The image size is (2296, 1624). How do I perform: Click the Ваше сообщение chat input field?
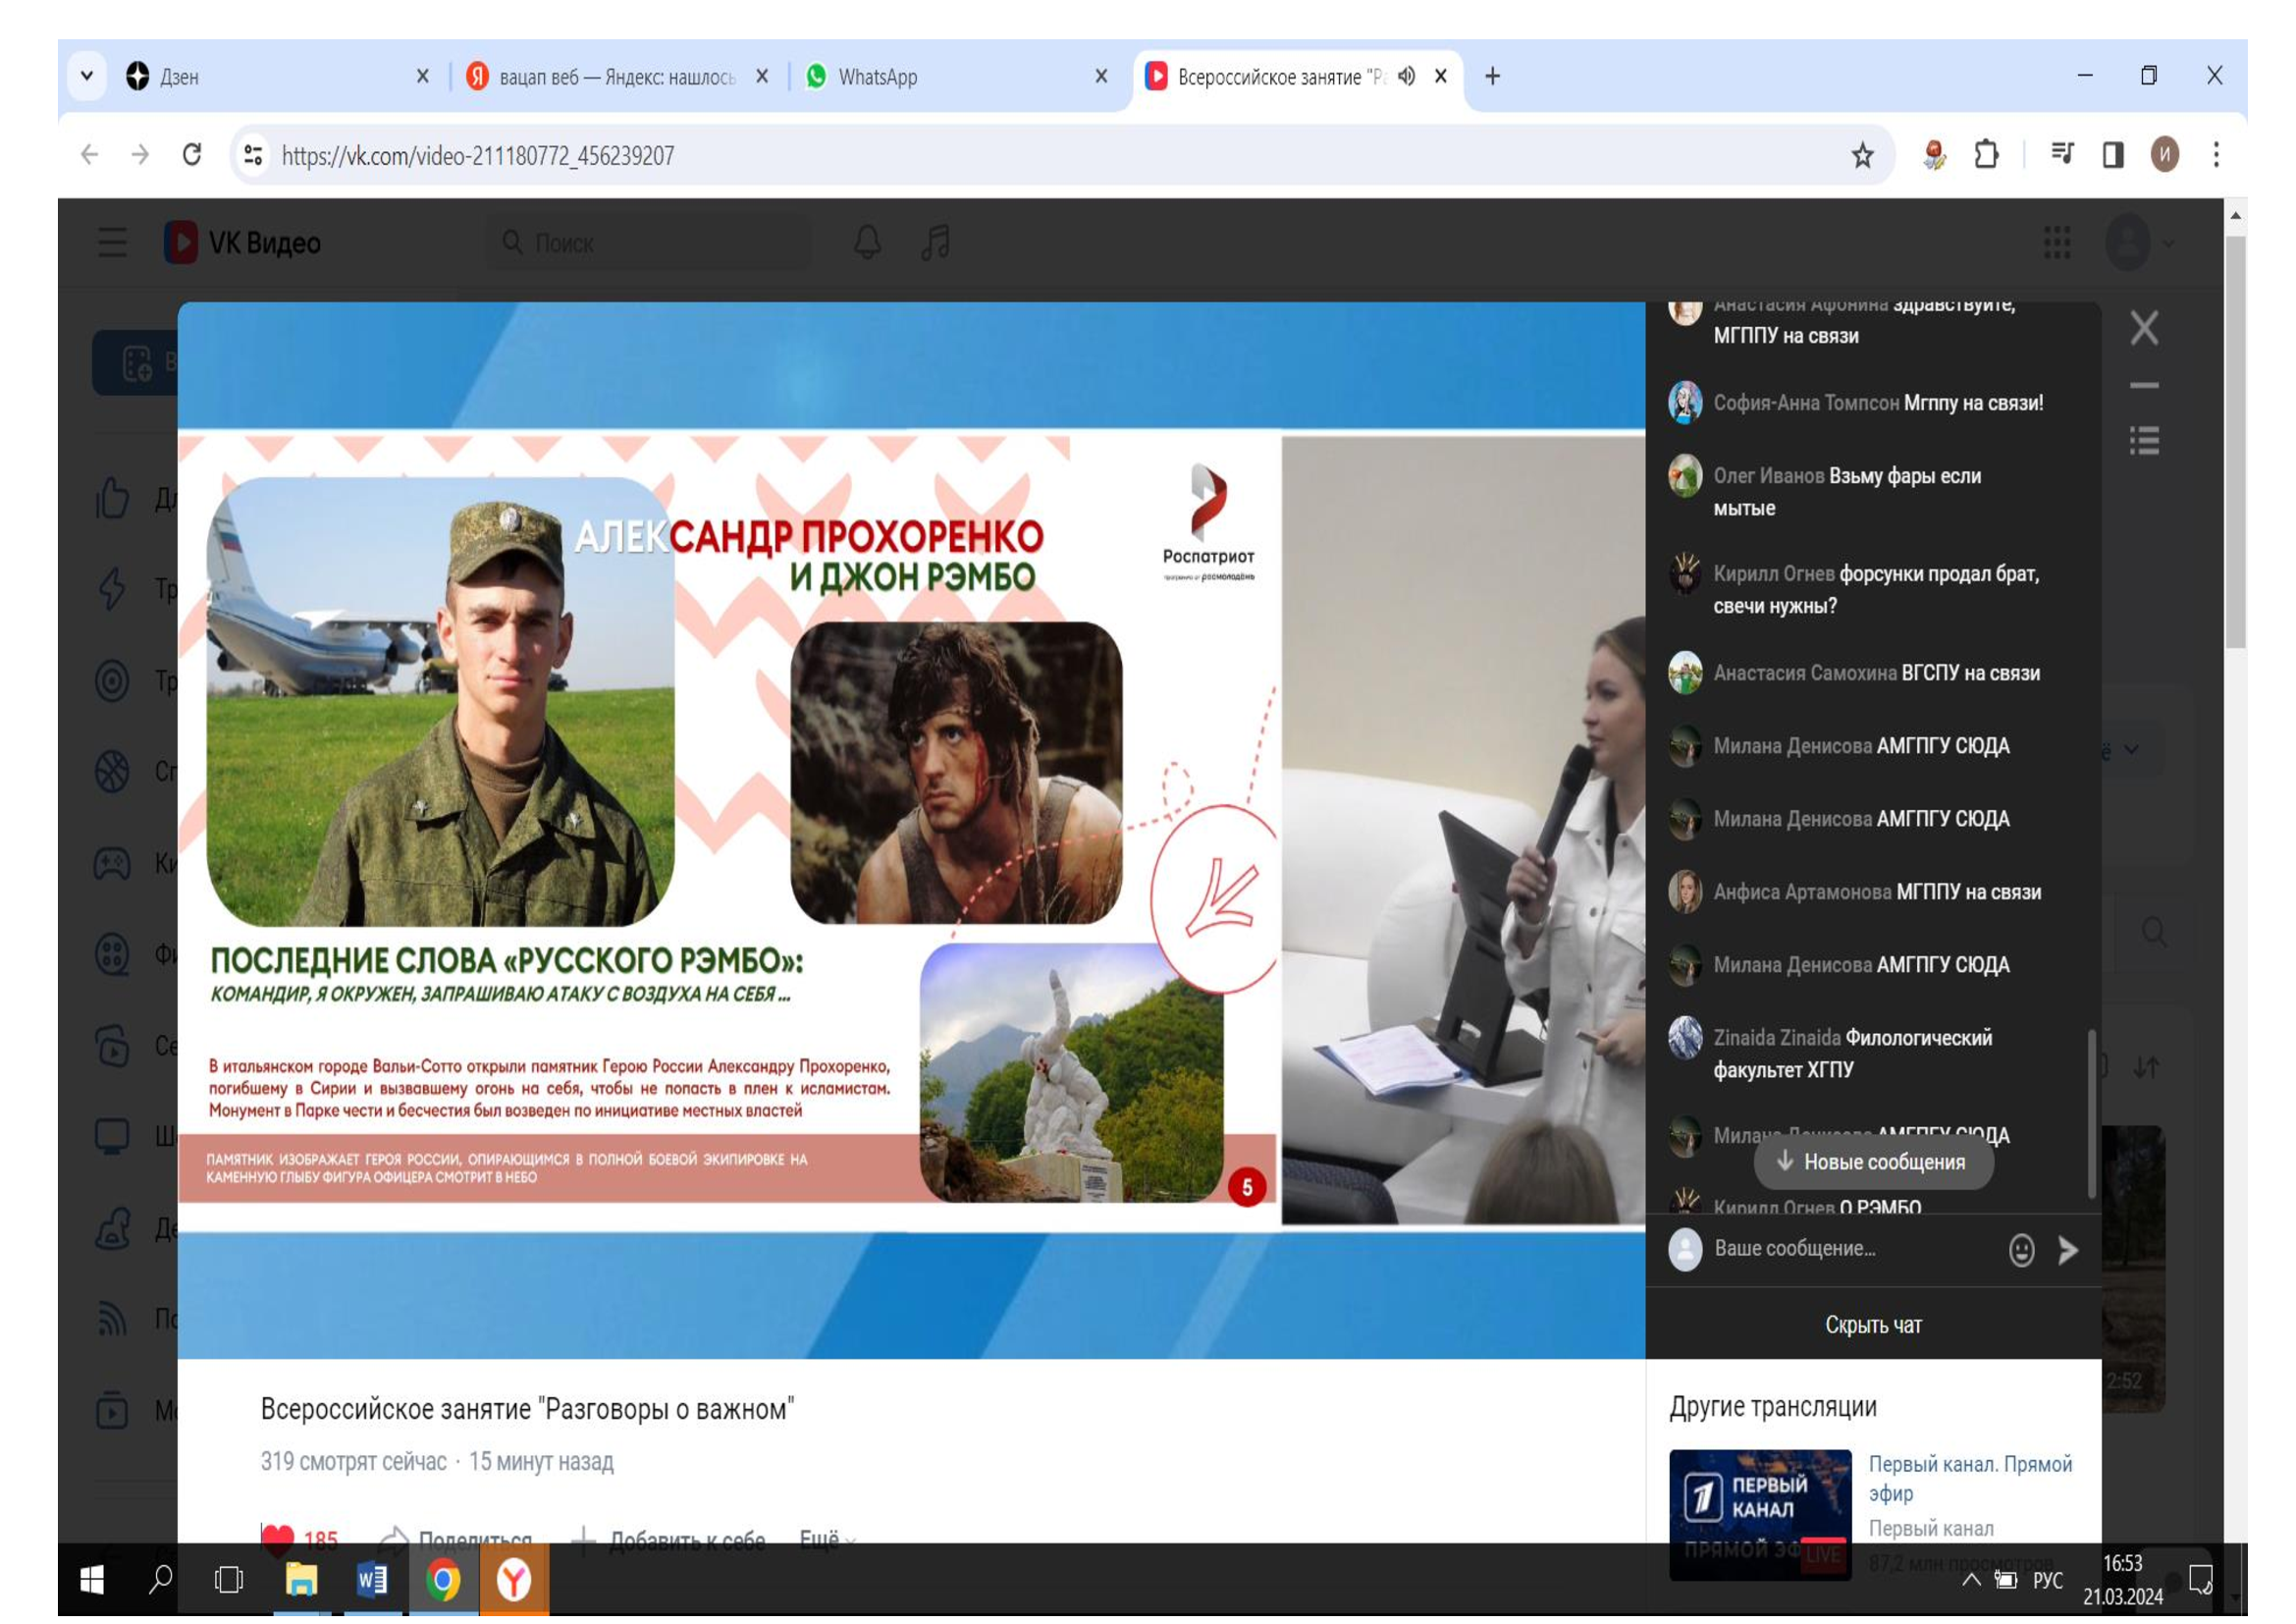(x=1840, y=1249)
